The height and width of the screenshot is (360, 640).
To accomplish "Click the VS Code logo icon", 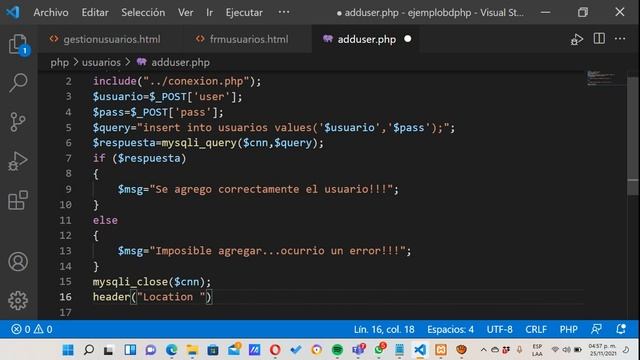I will (x=13, y=12).
